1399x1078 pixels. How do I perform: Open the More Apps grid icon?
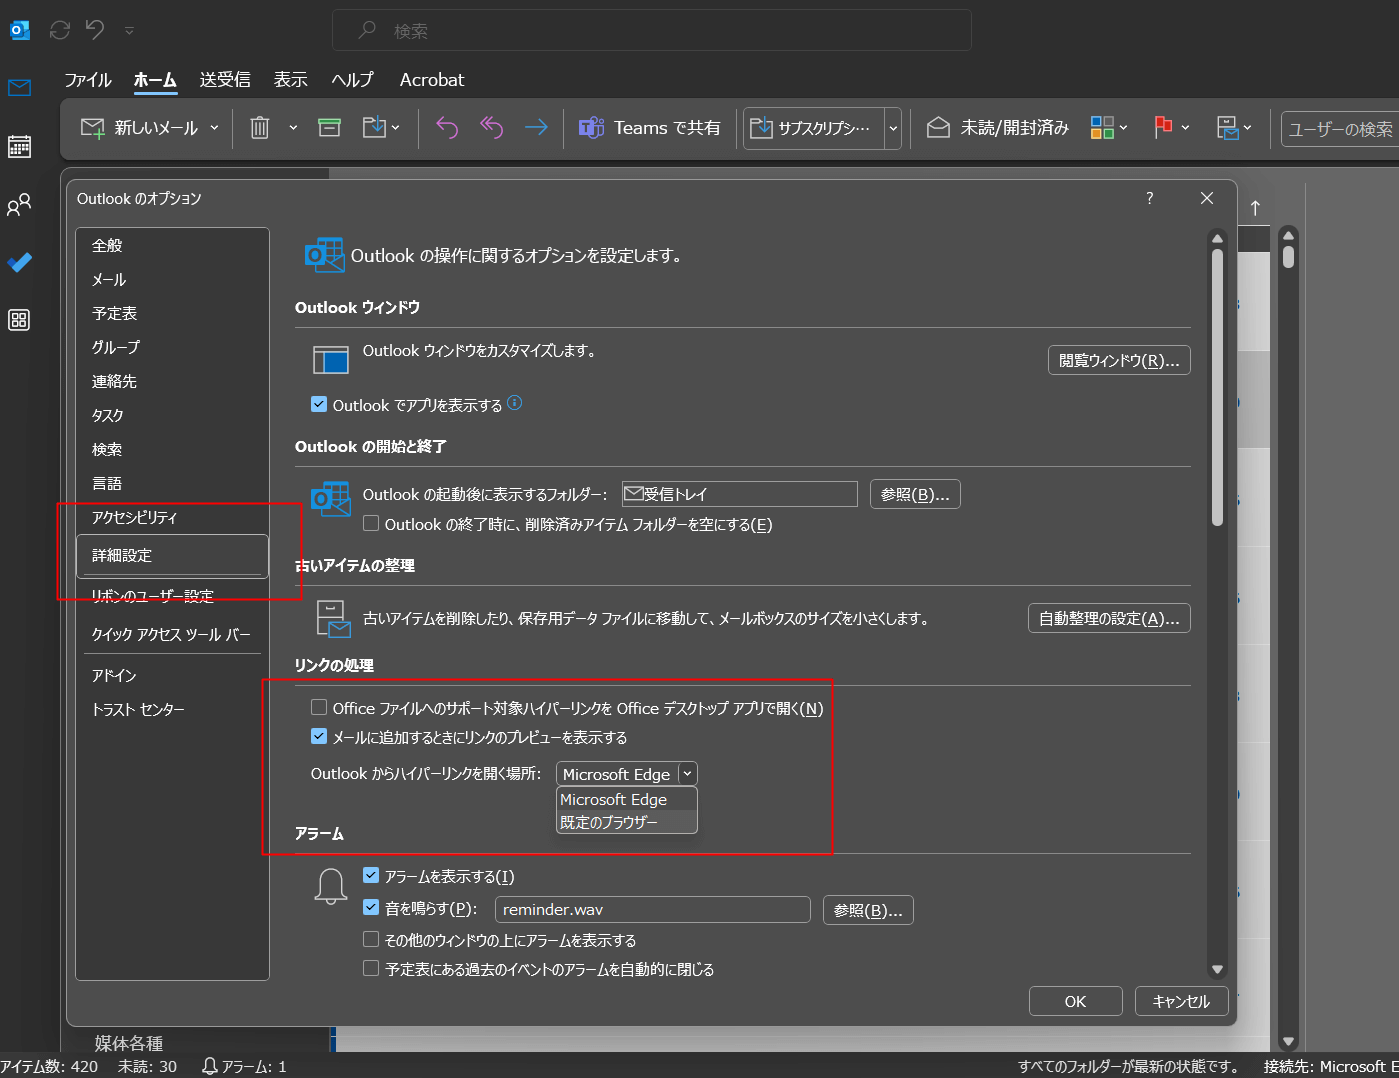pyautogui.click(x=19, y=320)
